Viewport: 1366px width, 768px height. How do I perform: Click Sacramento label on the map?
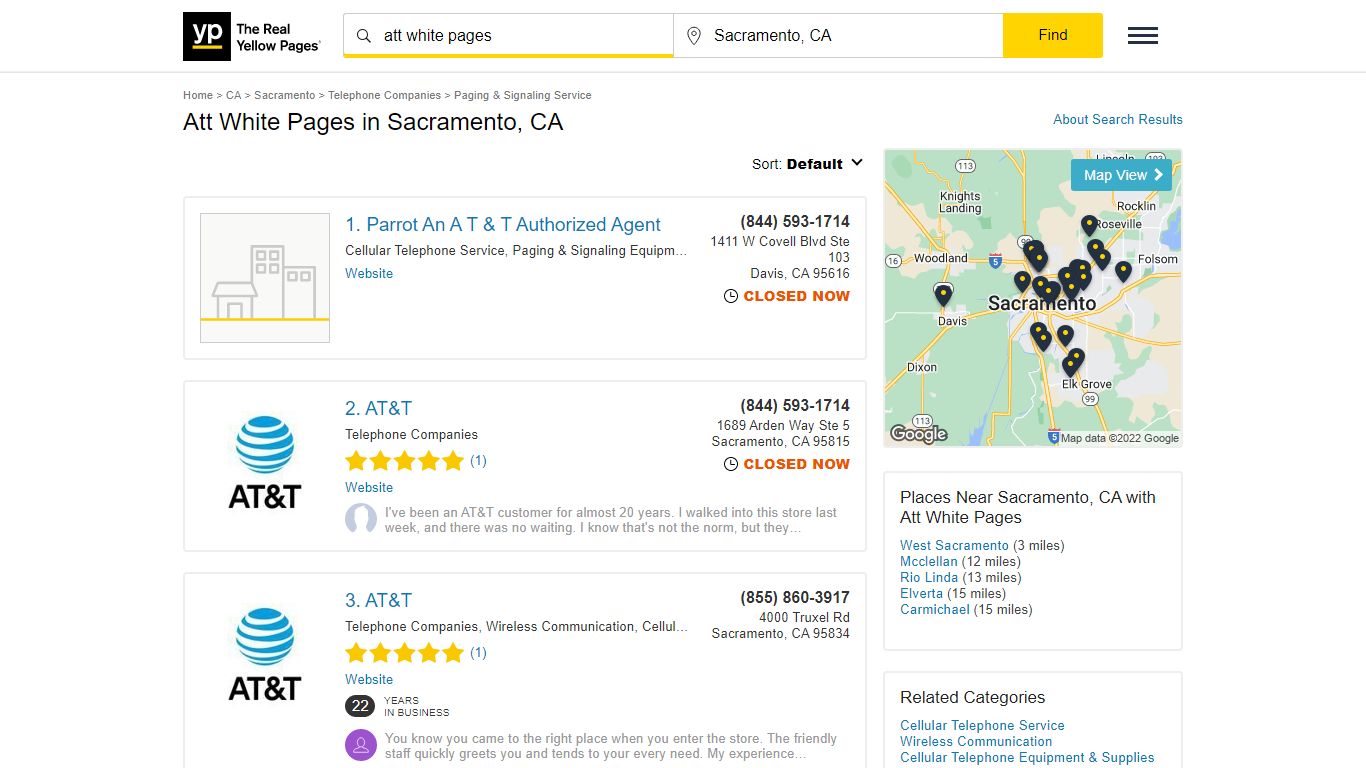pos(1042,303)
